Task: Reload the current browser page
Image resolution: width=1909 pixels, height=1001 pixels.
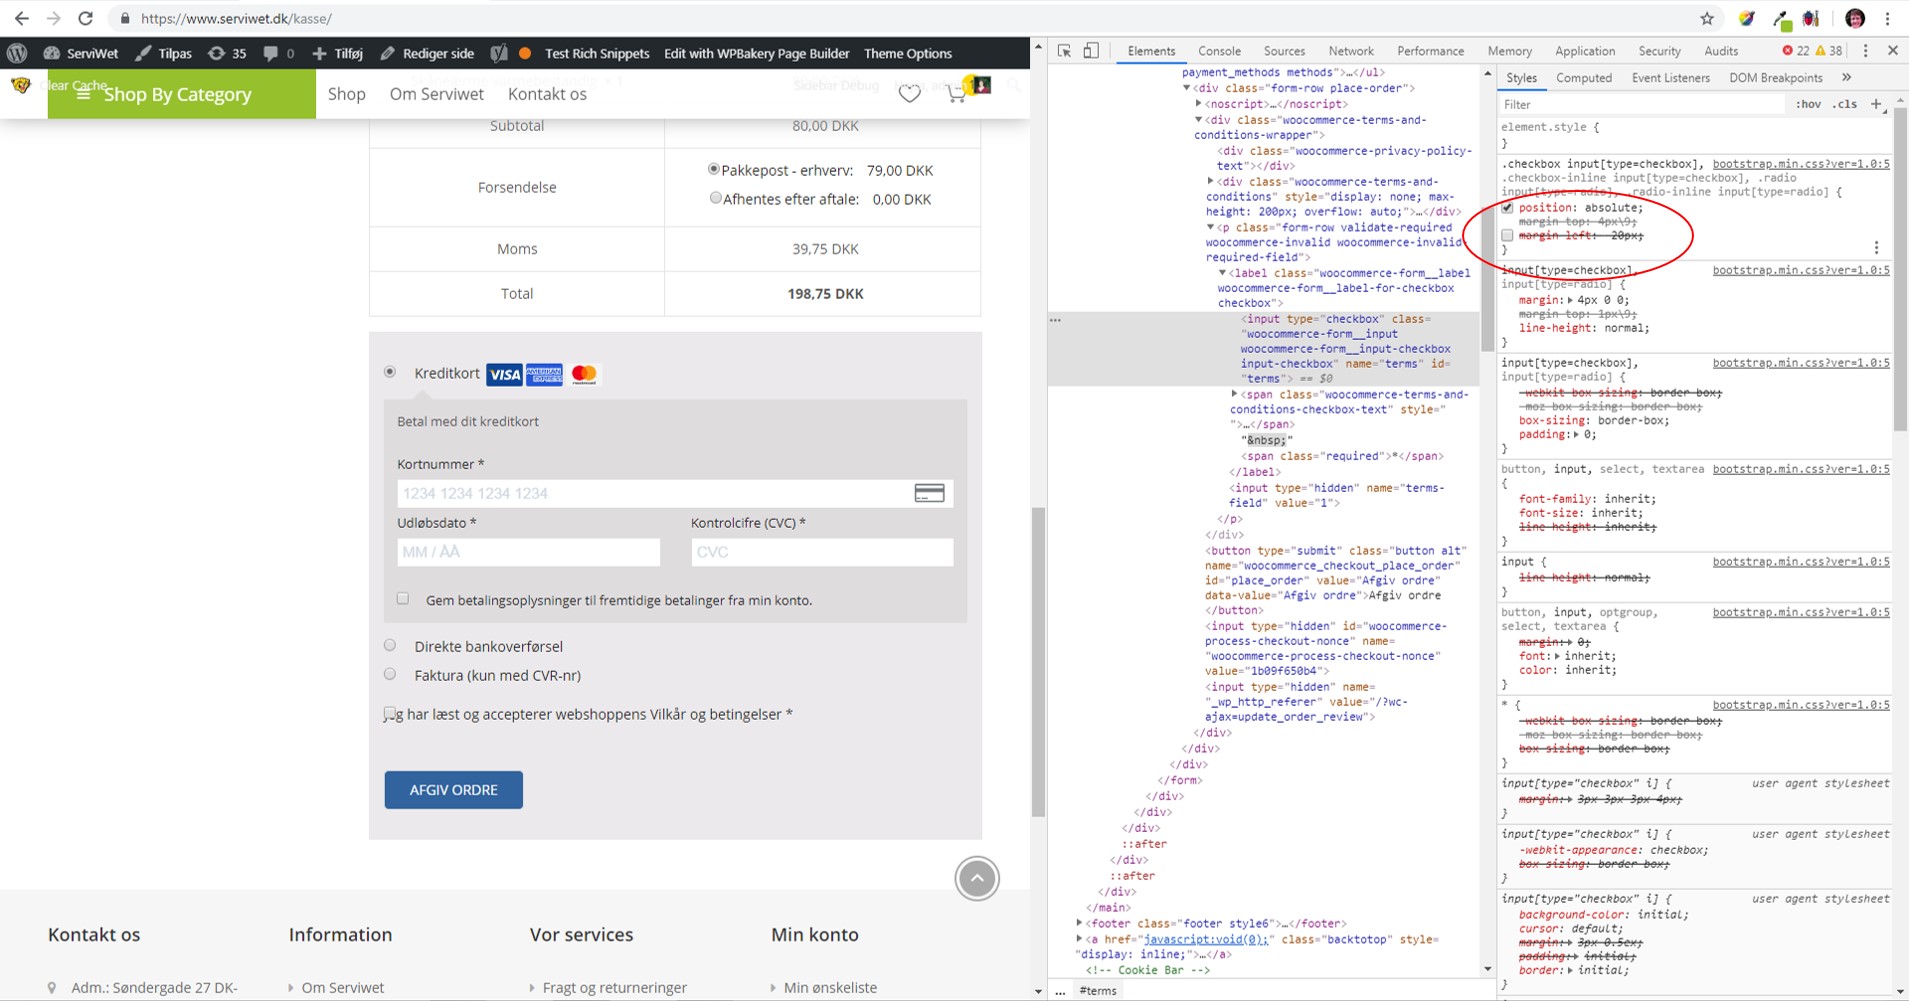Action: pyautogui.click(x=86, y=18)
